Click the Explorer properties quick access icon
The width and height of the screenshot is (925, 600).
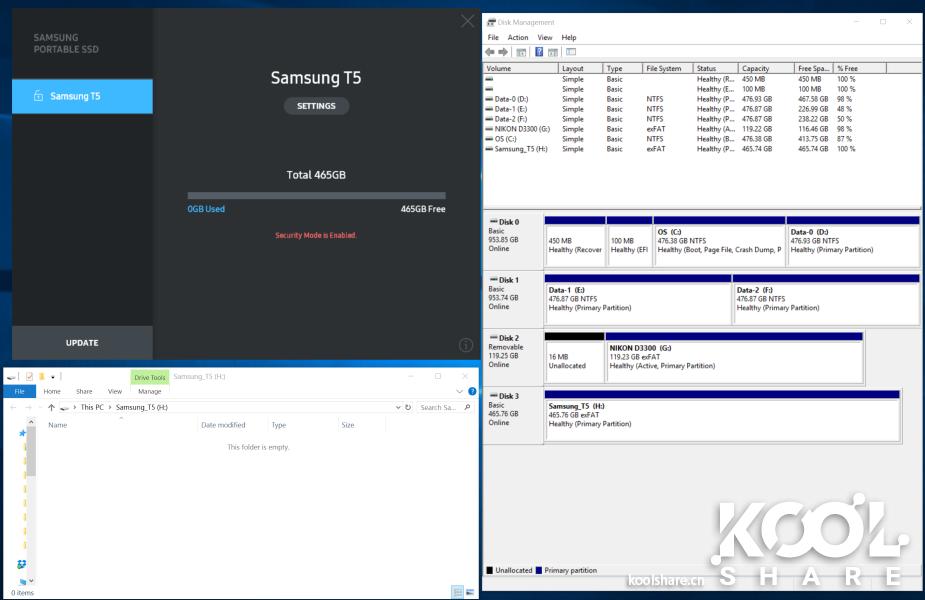29,376
